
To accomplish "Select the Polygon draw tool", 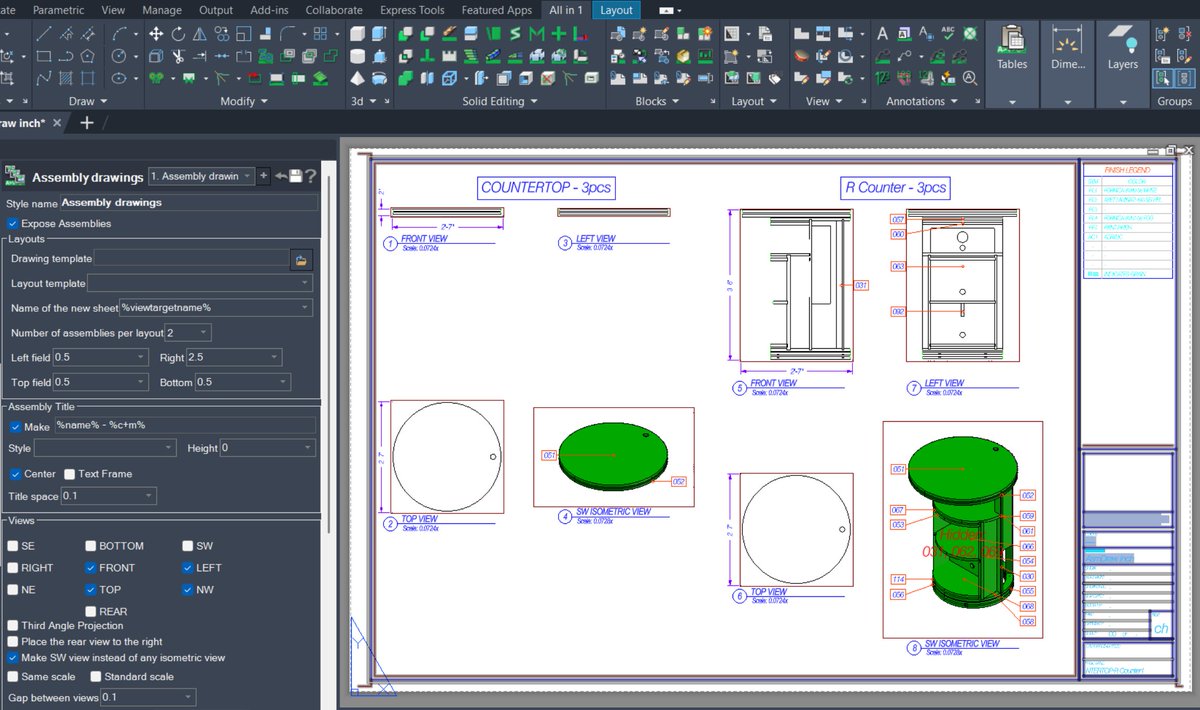I will click(88, 55).
